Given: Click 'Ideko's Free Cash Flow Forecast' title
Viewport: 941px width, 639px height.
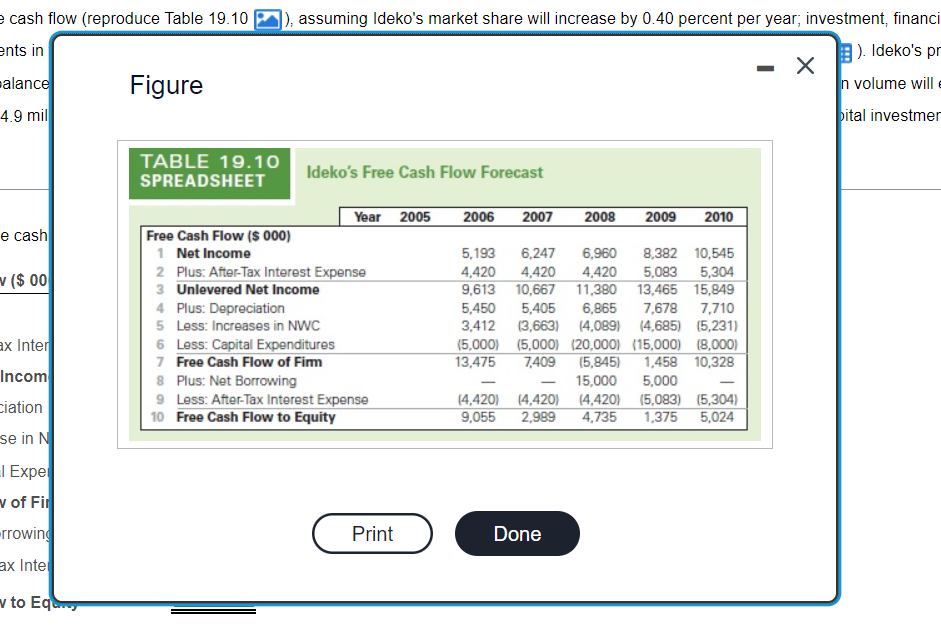Looking at the screenshot, I should [425, 172].
